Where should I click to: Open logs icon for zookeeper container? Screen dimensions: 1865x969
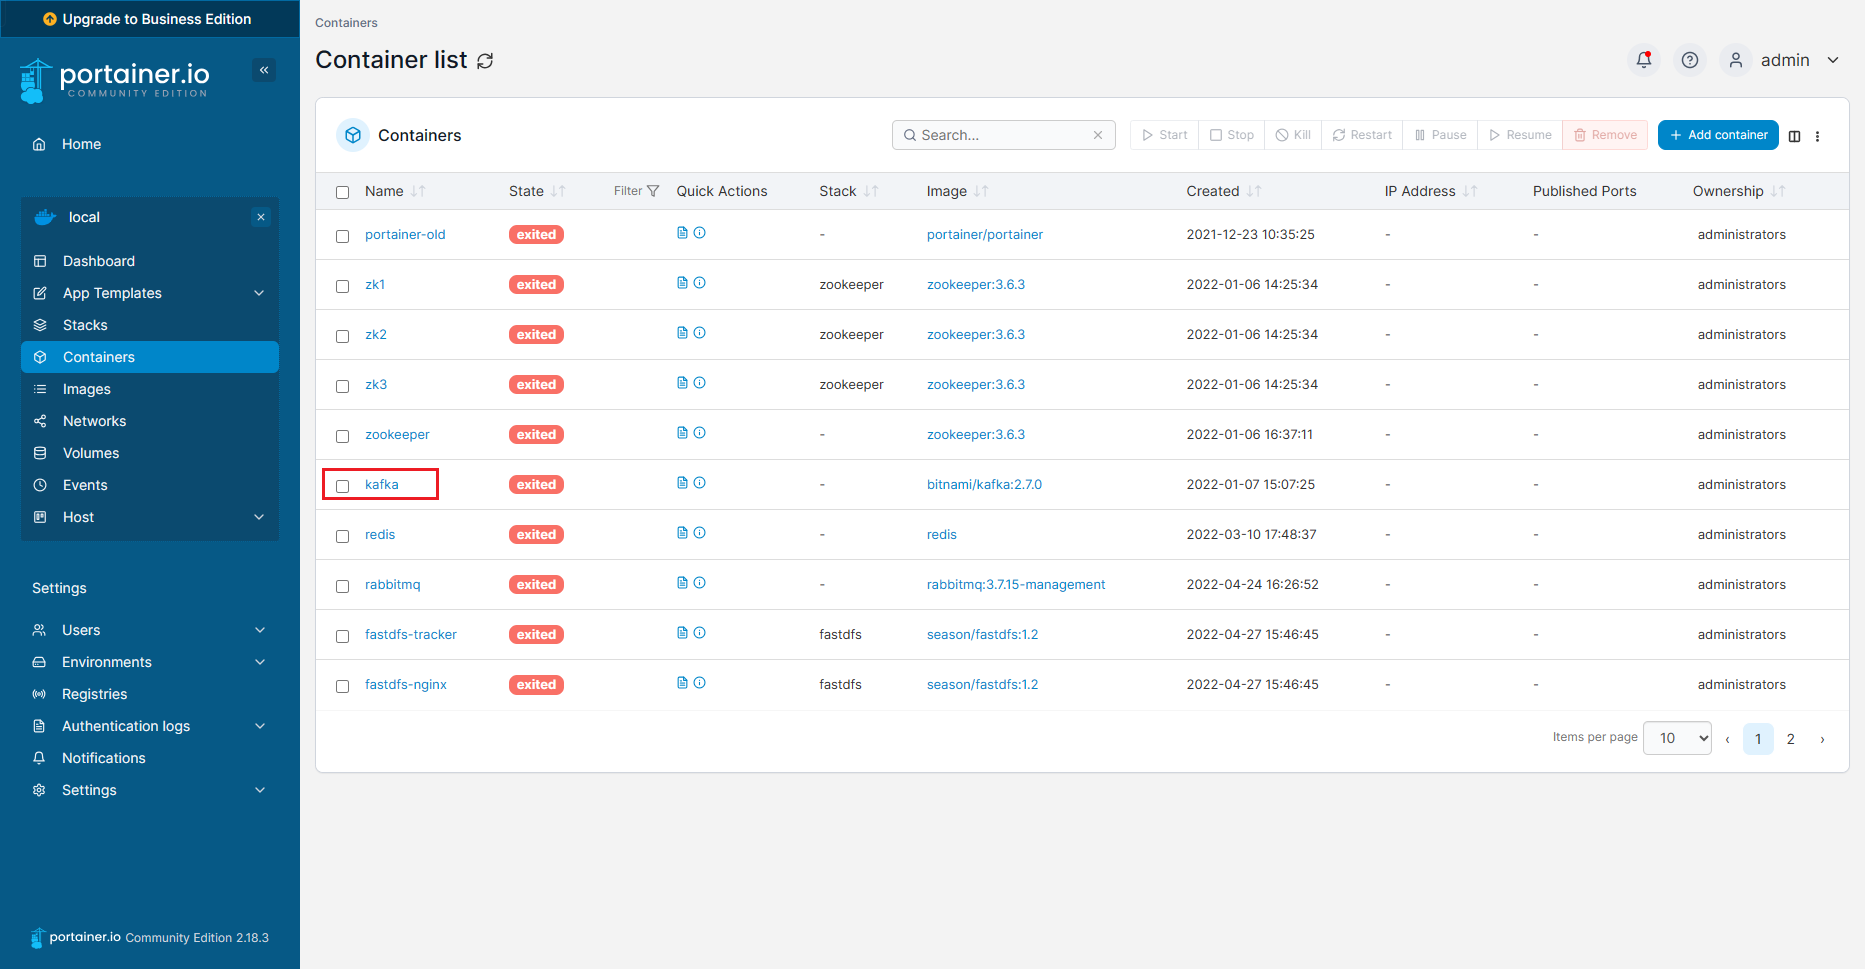682,433
